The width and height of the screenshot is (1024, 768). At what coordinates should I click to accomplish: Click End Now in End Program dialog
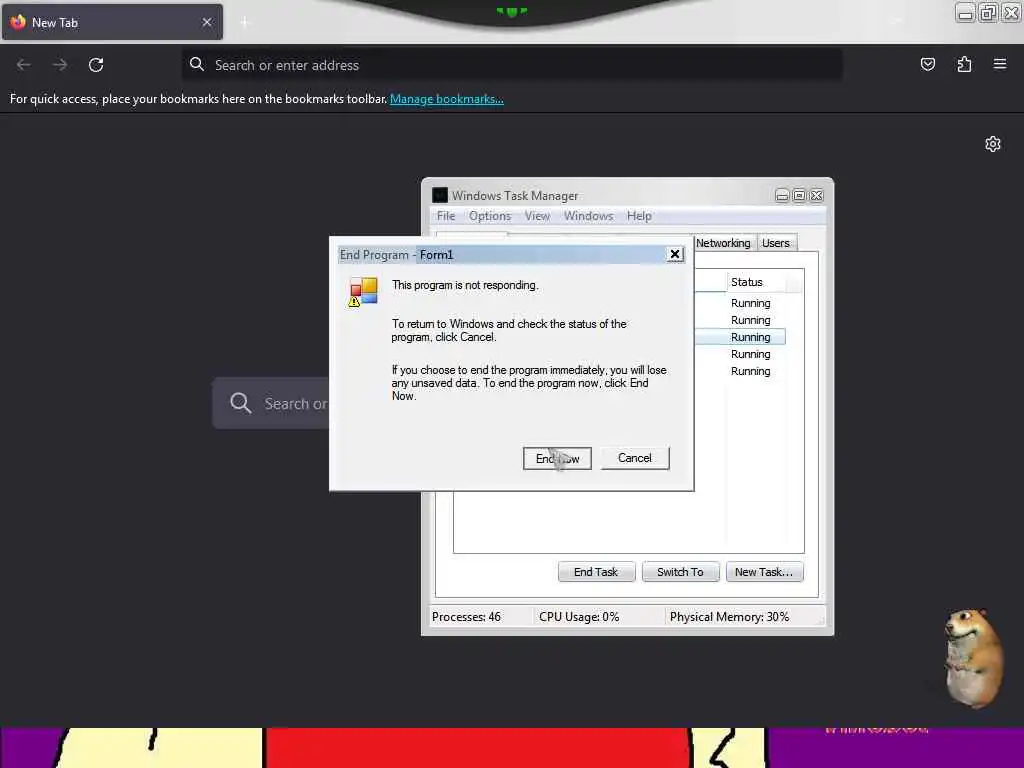point(557,458)
